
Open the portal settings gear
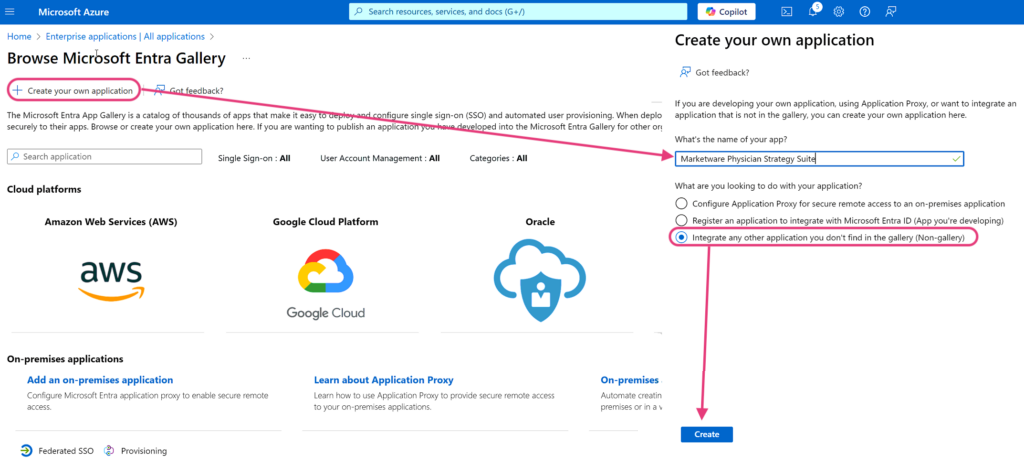coord(839,12)
